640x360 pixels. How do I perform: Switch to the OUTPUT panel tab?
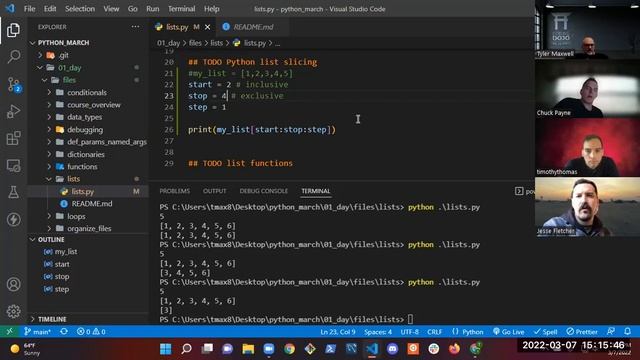[215, 191]
